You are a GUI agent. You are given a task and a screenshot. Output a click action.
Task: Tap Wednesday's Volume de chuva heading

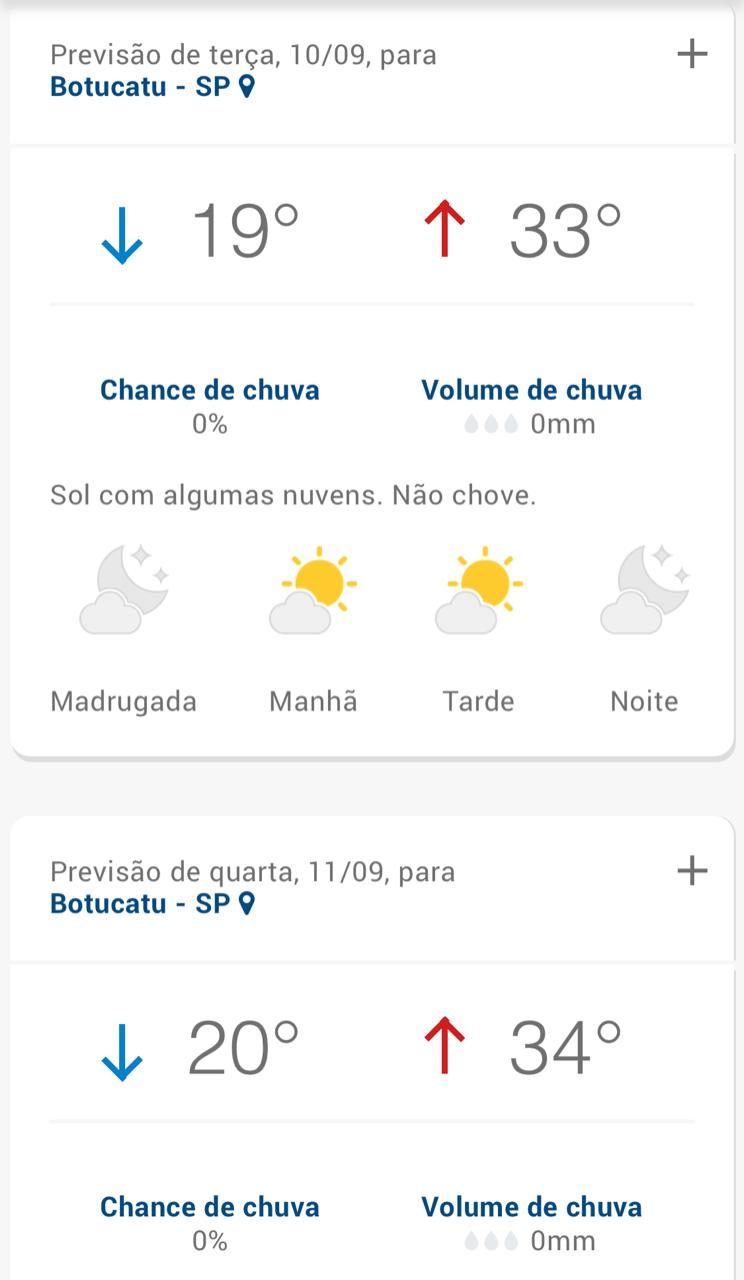tap(531, 1207)
